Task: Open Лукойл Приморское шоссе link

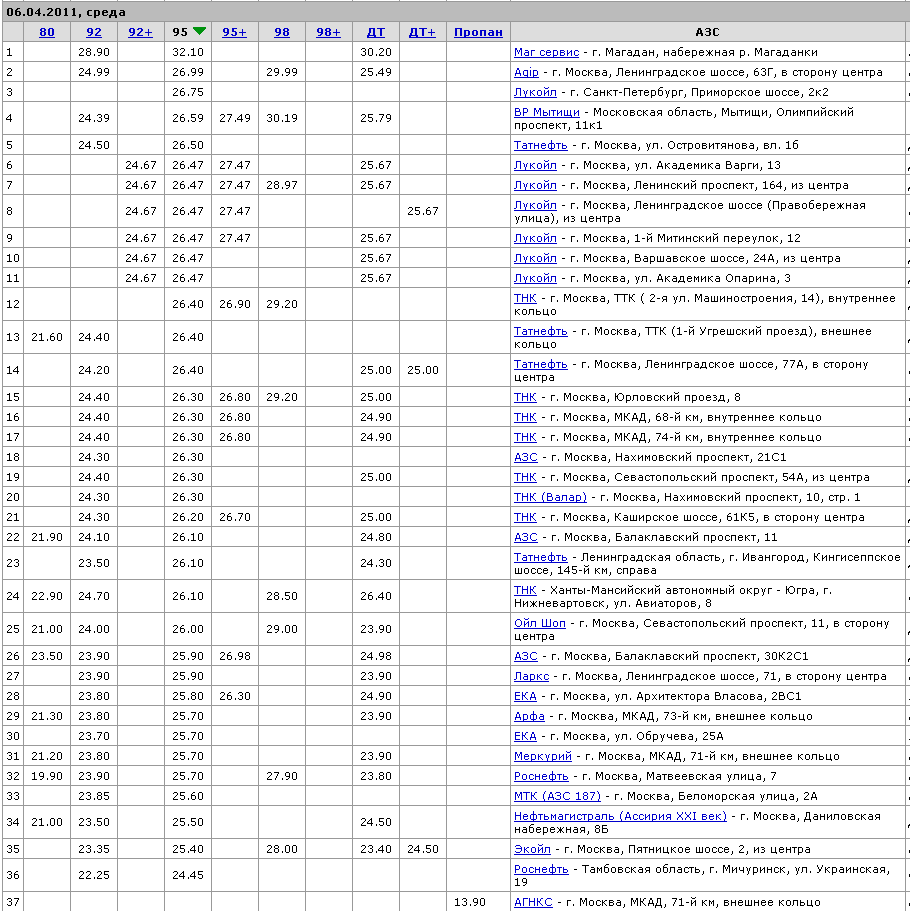Action: tap(535, 92)
